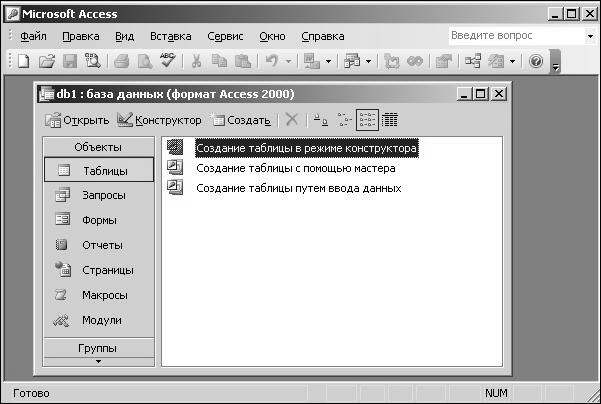Click the Properties toolbar icon
Image resolution: width=601 pixels, height=404 pixels.
444,61
